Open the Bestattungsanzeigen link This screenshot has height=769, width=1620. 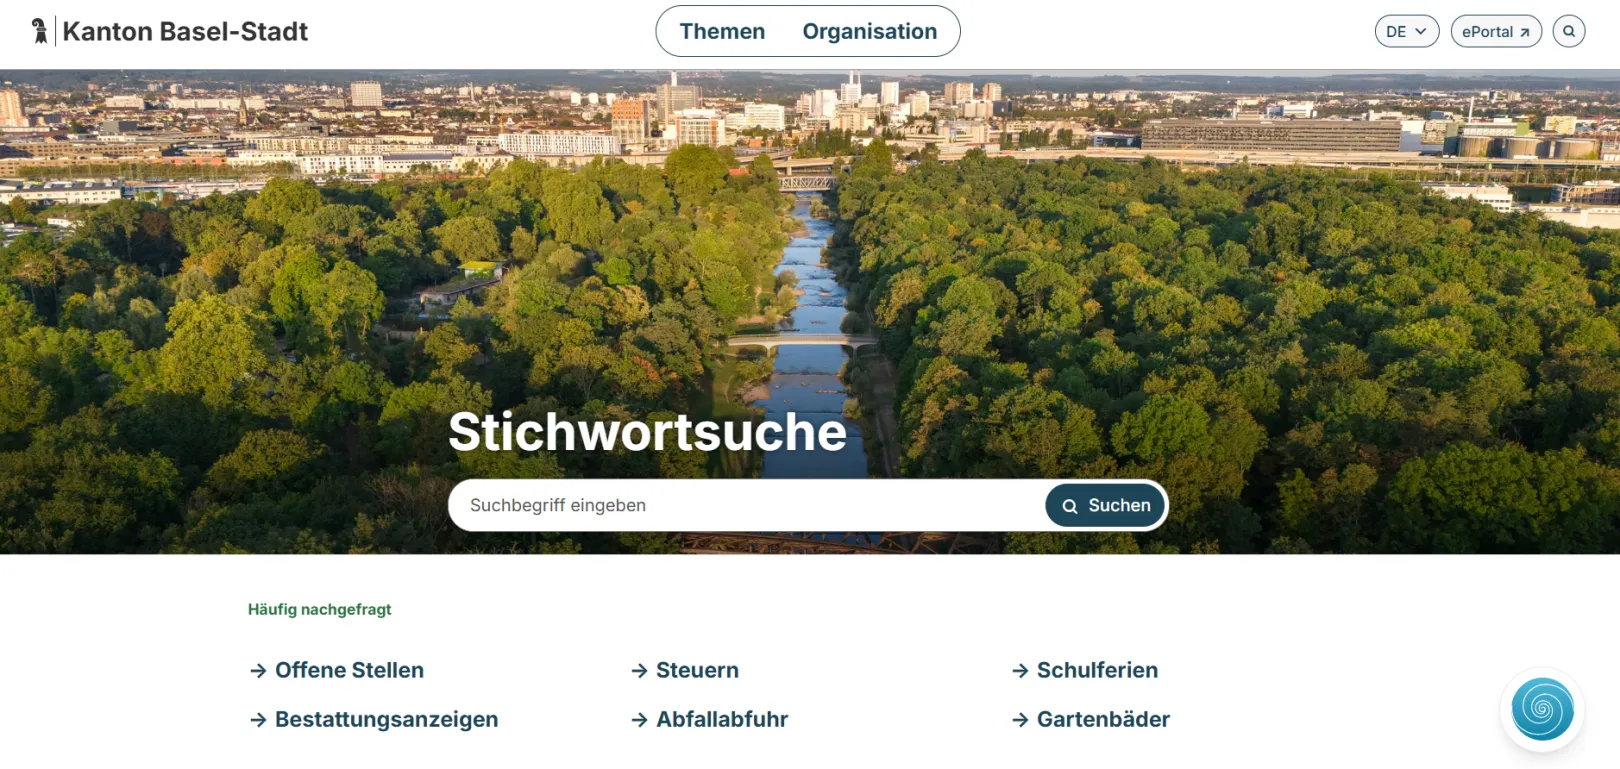pyautogui.click(x=374, y=719)
